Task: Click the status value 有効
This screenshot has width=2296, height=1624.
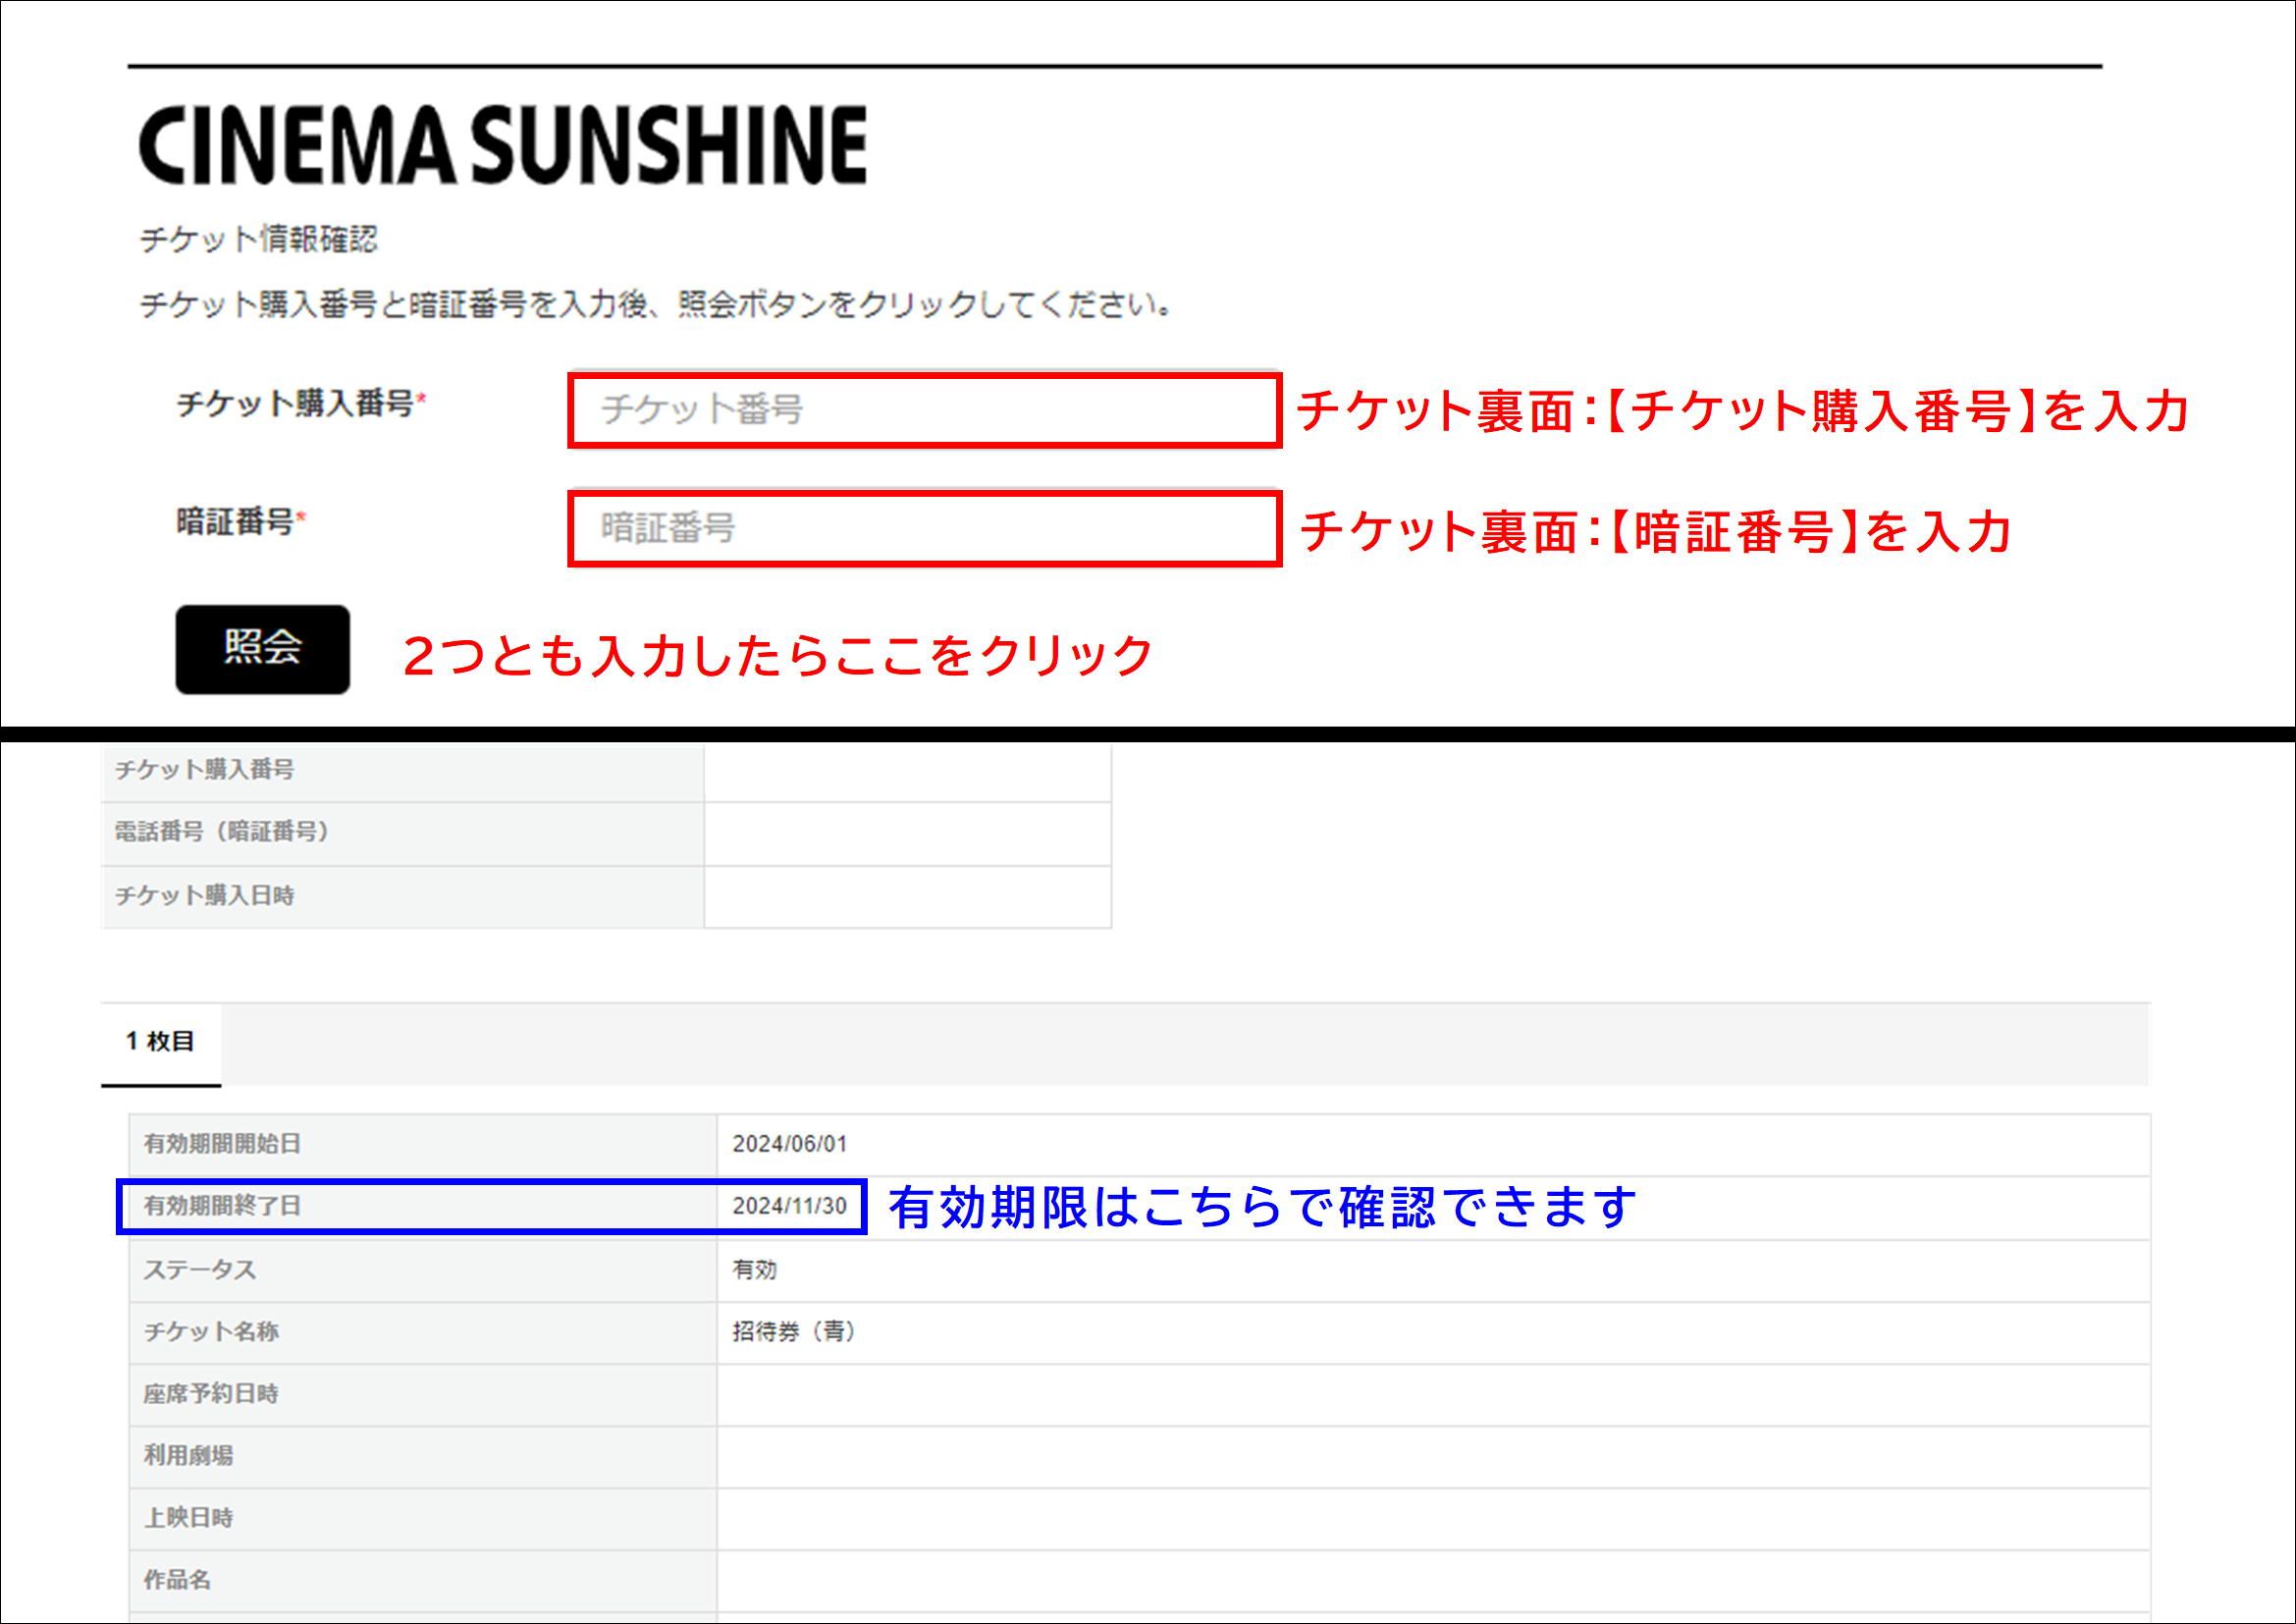Action: coord(755,1270)
